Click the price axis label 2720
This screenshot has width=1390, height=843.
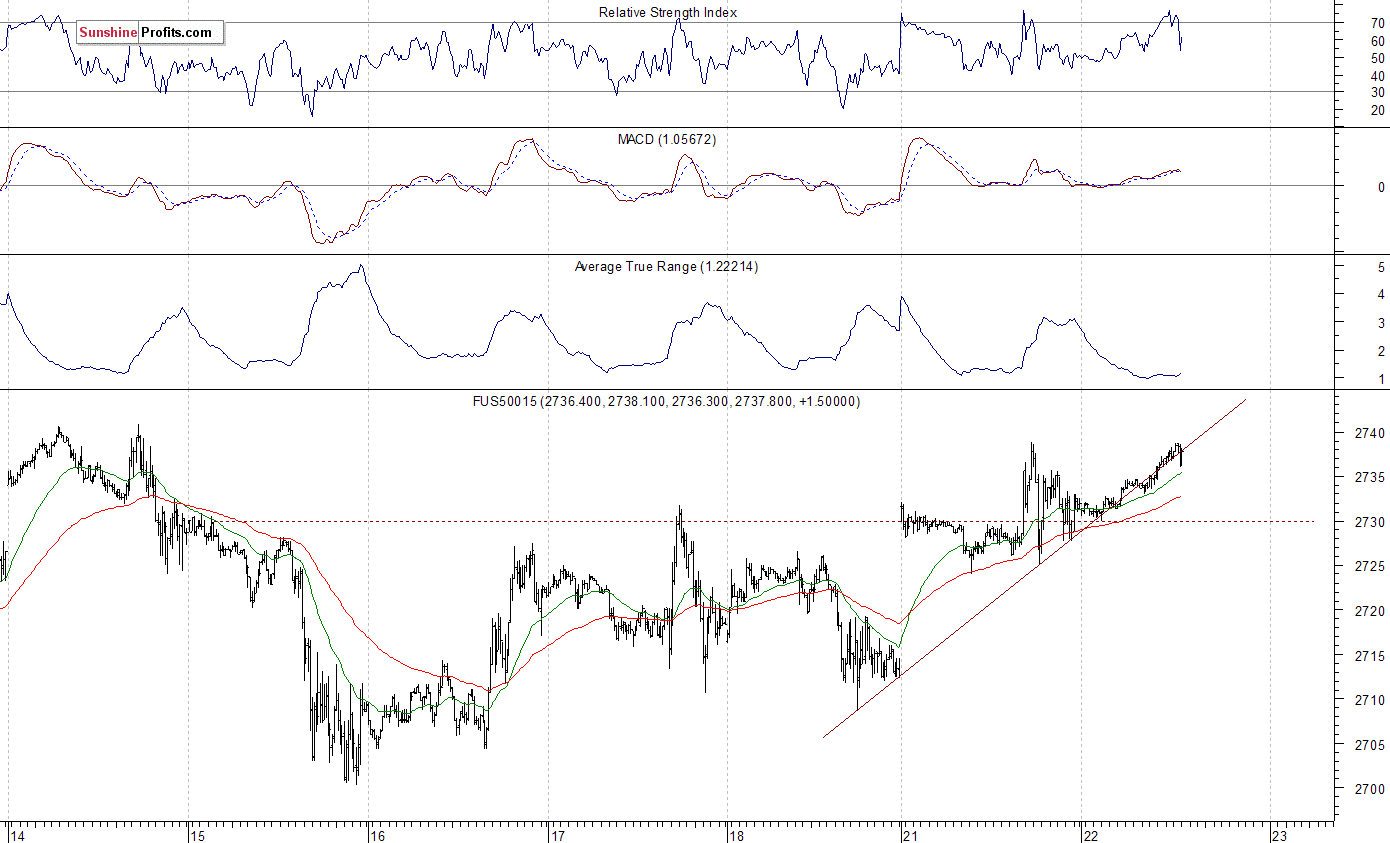tap(1372, 611)
